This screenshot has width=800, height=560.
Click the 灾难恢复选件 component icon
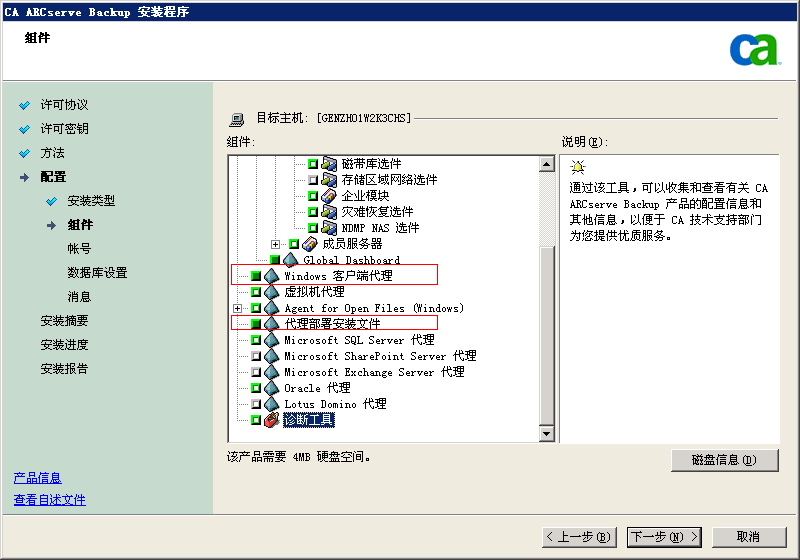coord(329,212)
